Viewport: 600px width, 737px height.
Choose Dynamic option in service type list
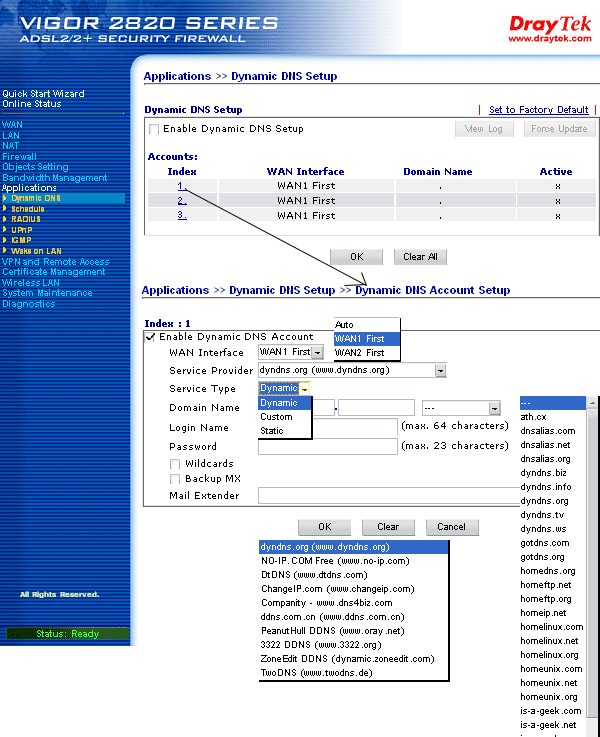(x=285, y=403)
